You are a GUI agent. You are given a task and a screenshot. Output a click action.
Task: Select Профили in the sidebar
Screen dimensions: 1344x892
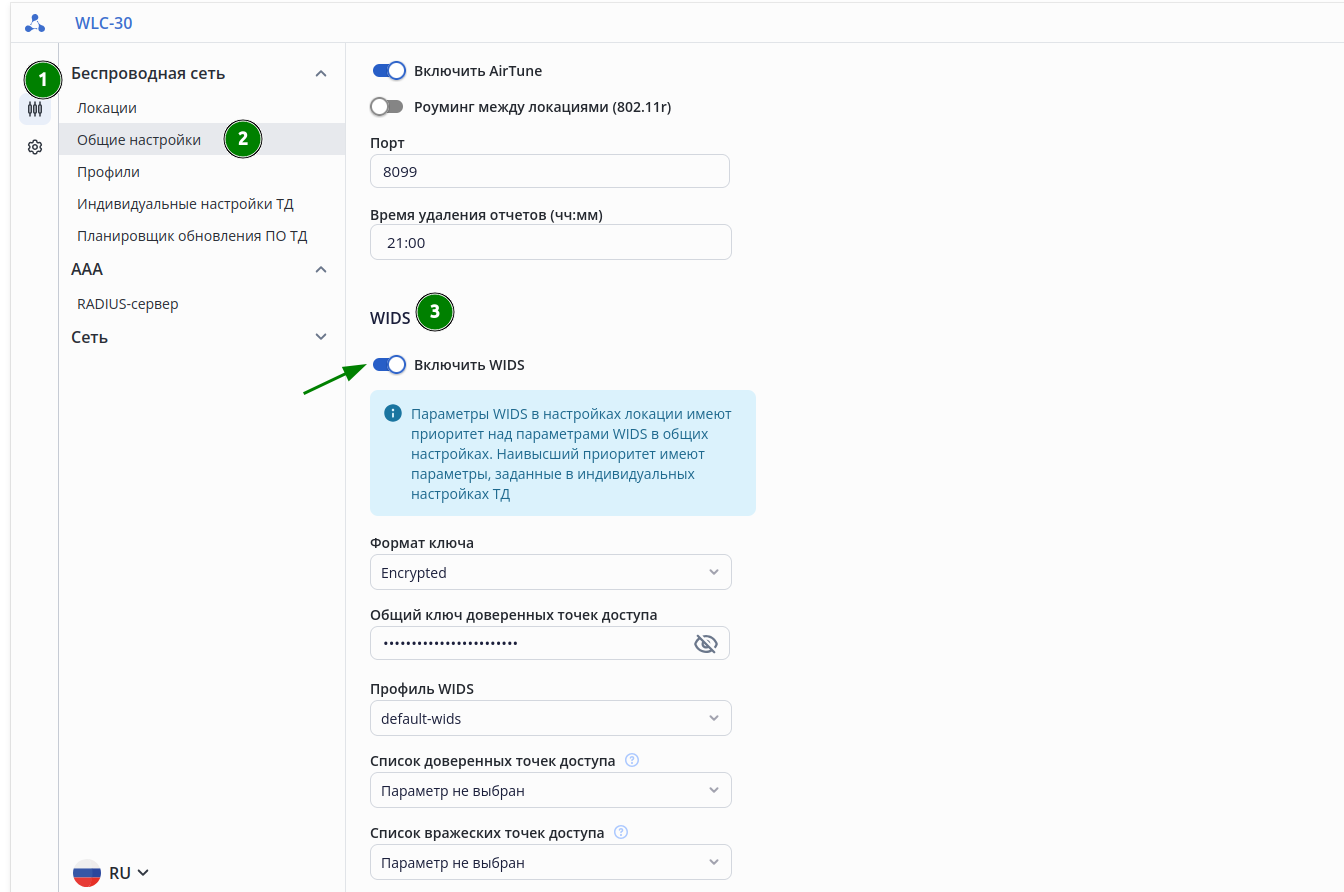[109, 172]
